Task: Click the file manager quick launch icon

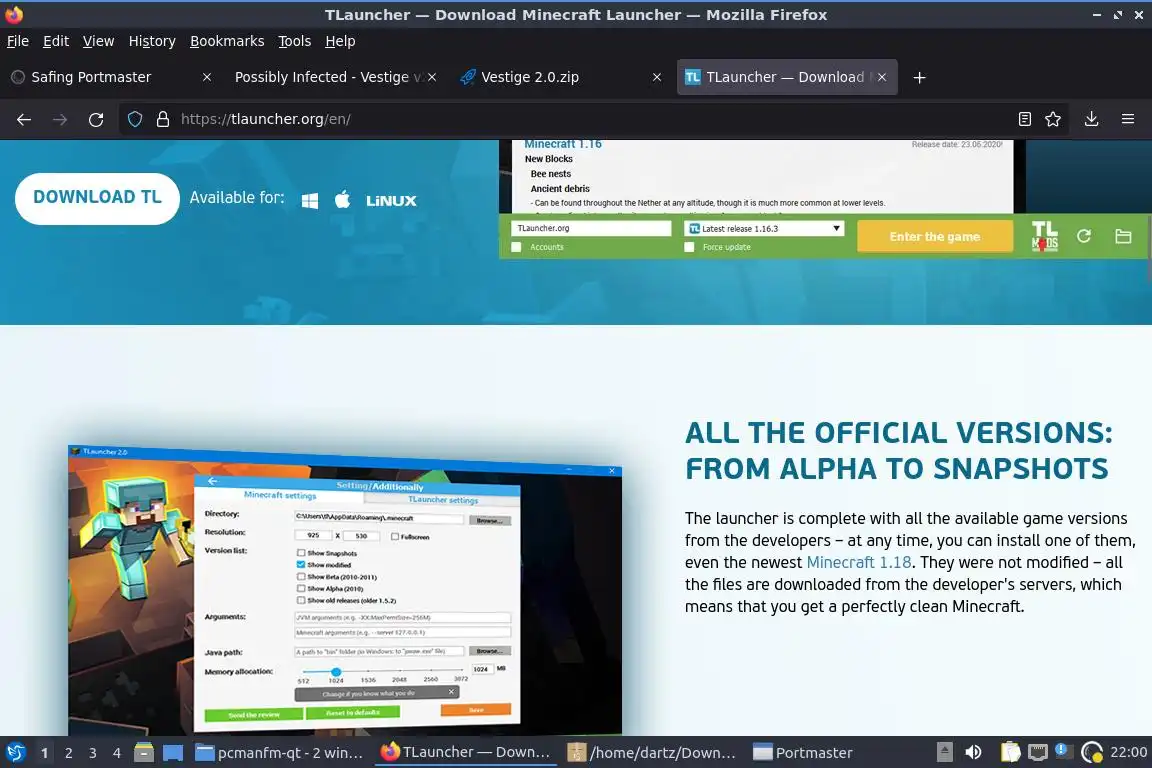Action: click(144, 753)
